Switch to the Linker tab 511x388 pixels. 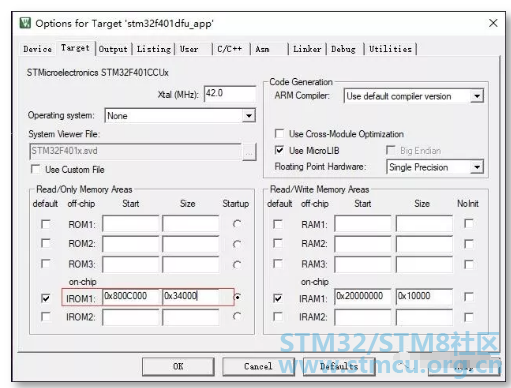(307, 49)
